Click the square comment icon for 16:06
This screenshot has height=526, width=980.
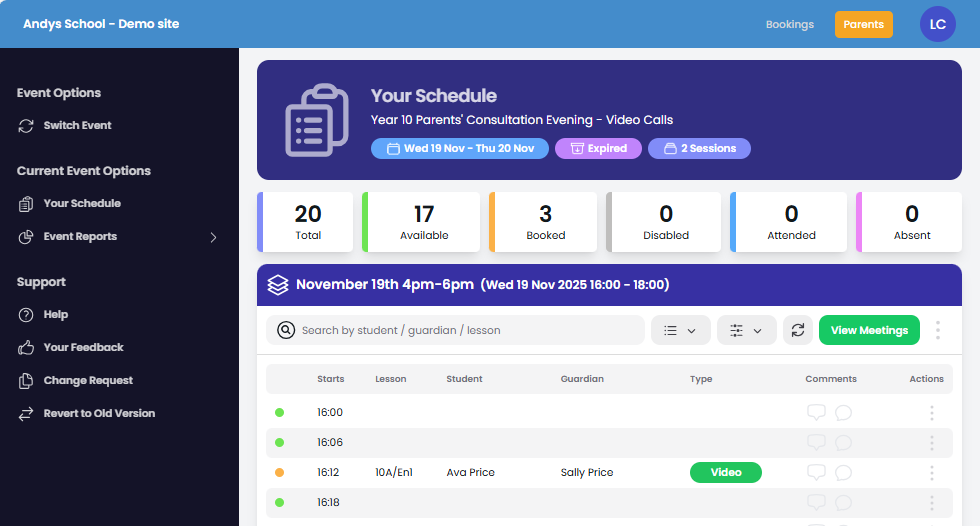(816, 442)
